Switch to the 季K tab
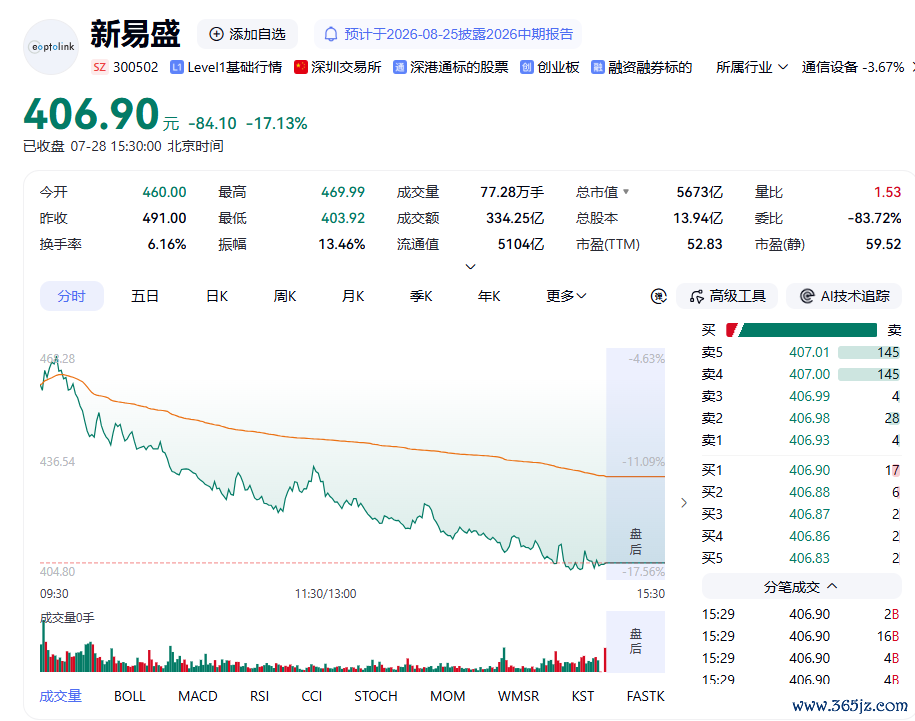The width and height of the screenshot is (915, 721). 421,296
